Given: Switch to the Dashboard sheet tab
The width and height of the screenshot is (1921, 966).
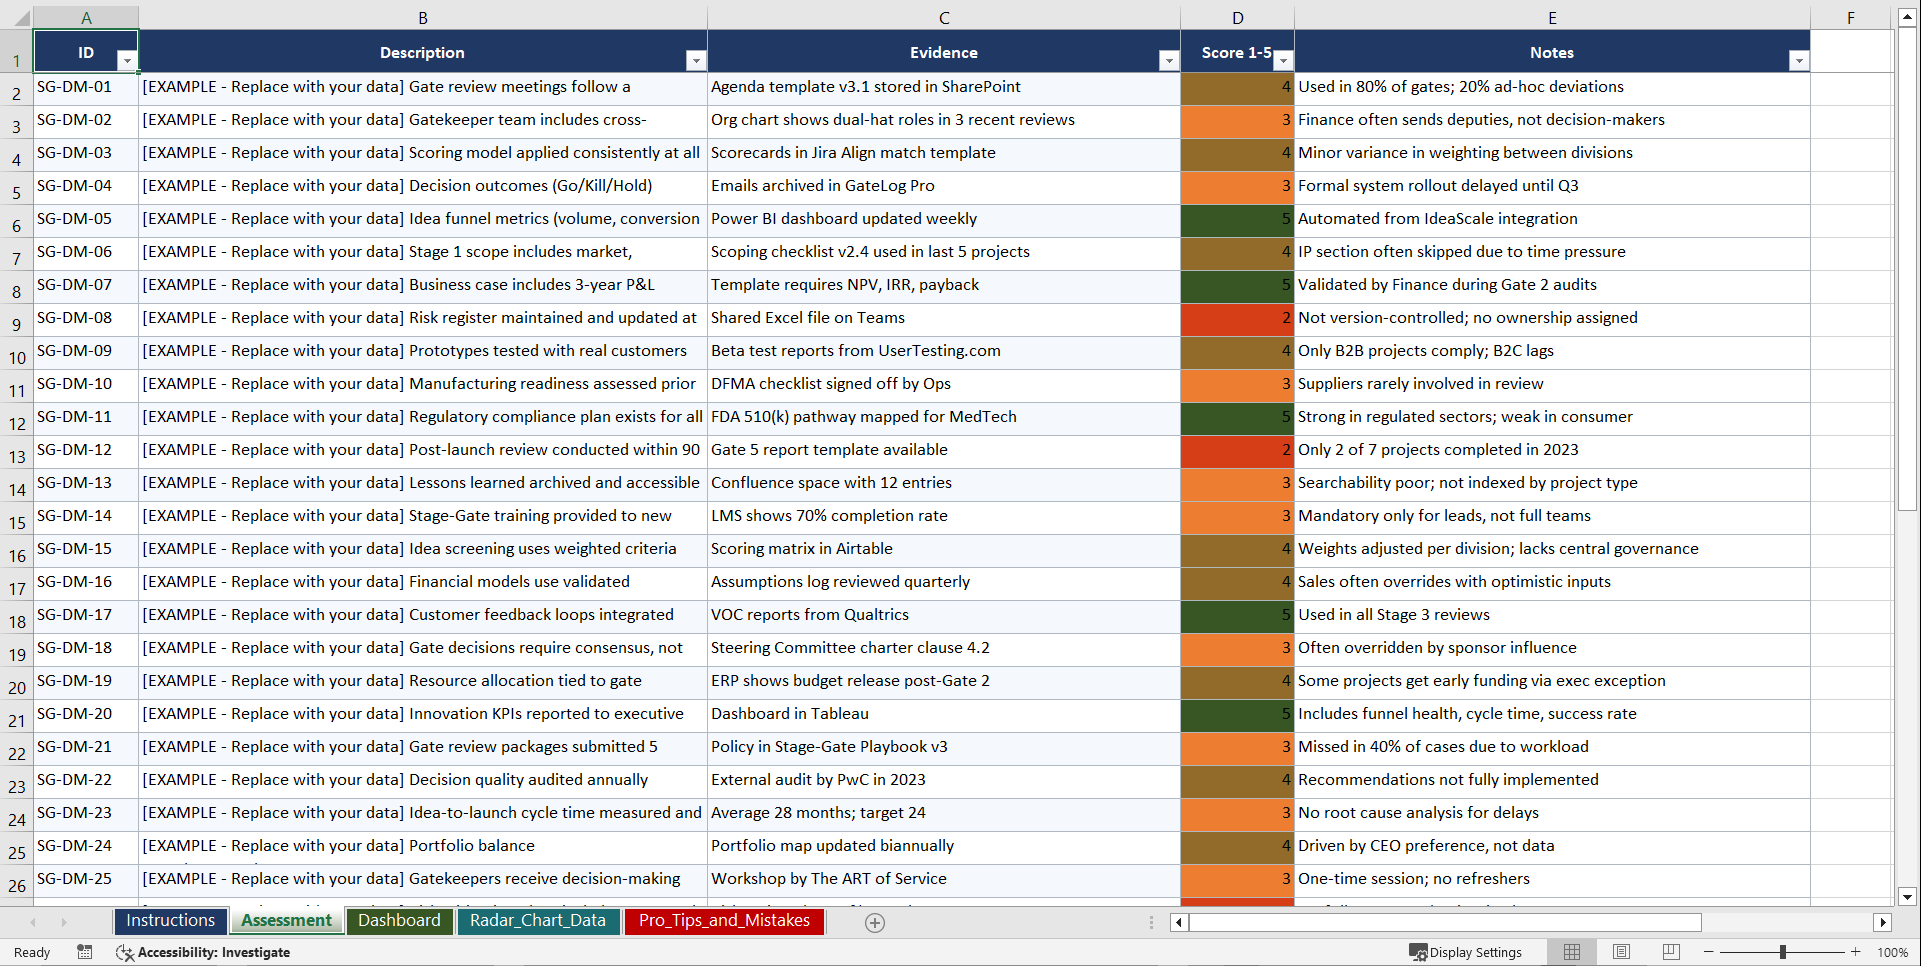Looking at the screenshot, I should tap(399, 921).
